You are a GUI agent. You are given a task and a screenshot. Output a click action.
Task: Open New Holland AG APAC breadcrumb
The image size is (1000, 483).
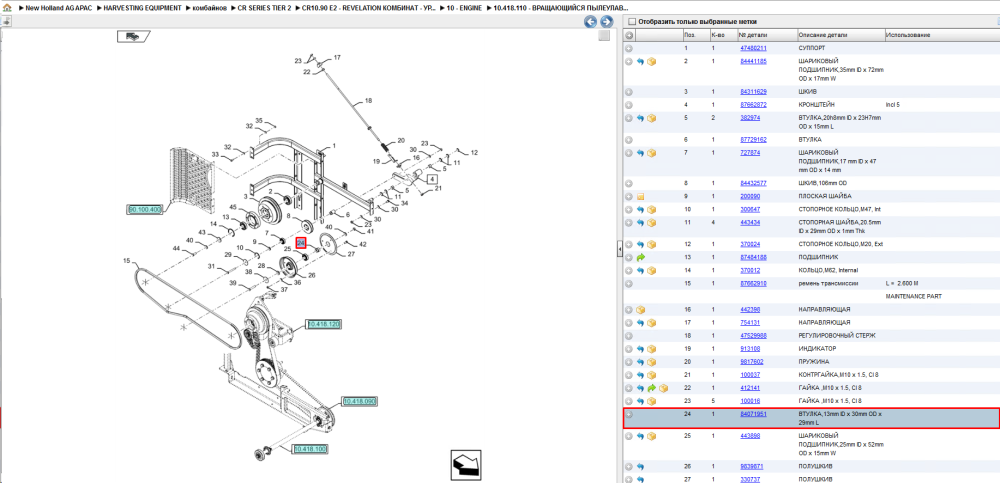click(x=57, y=10)
